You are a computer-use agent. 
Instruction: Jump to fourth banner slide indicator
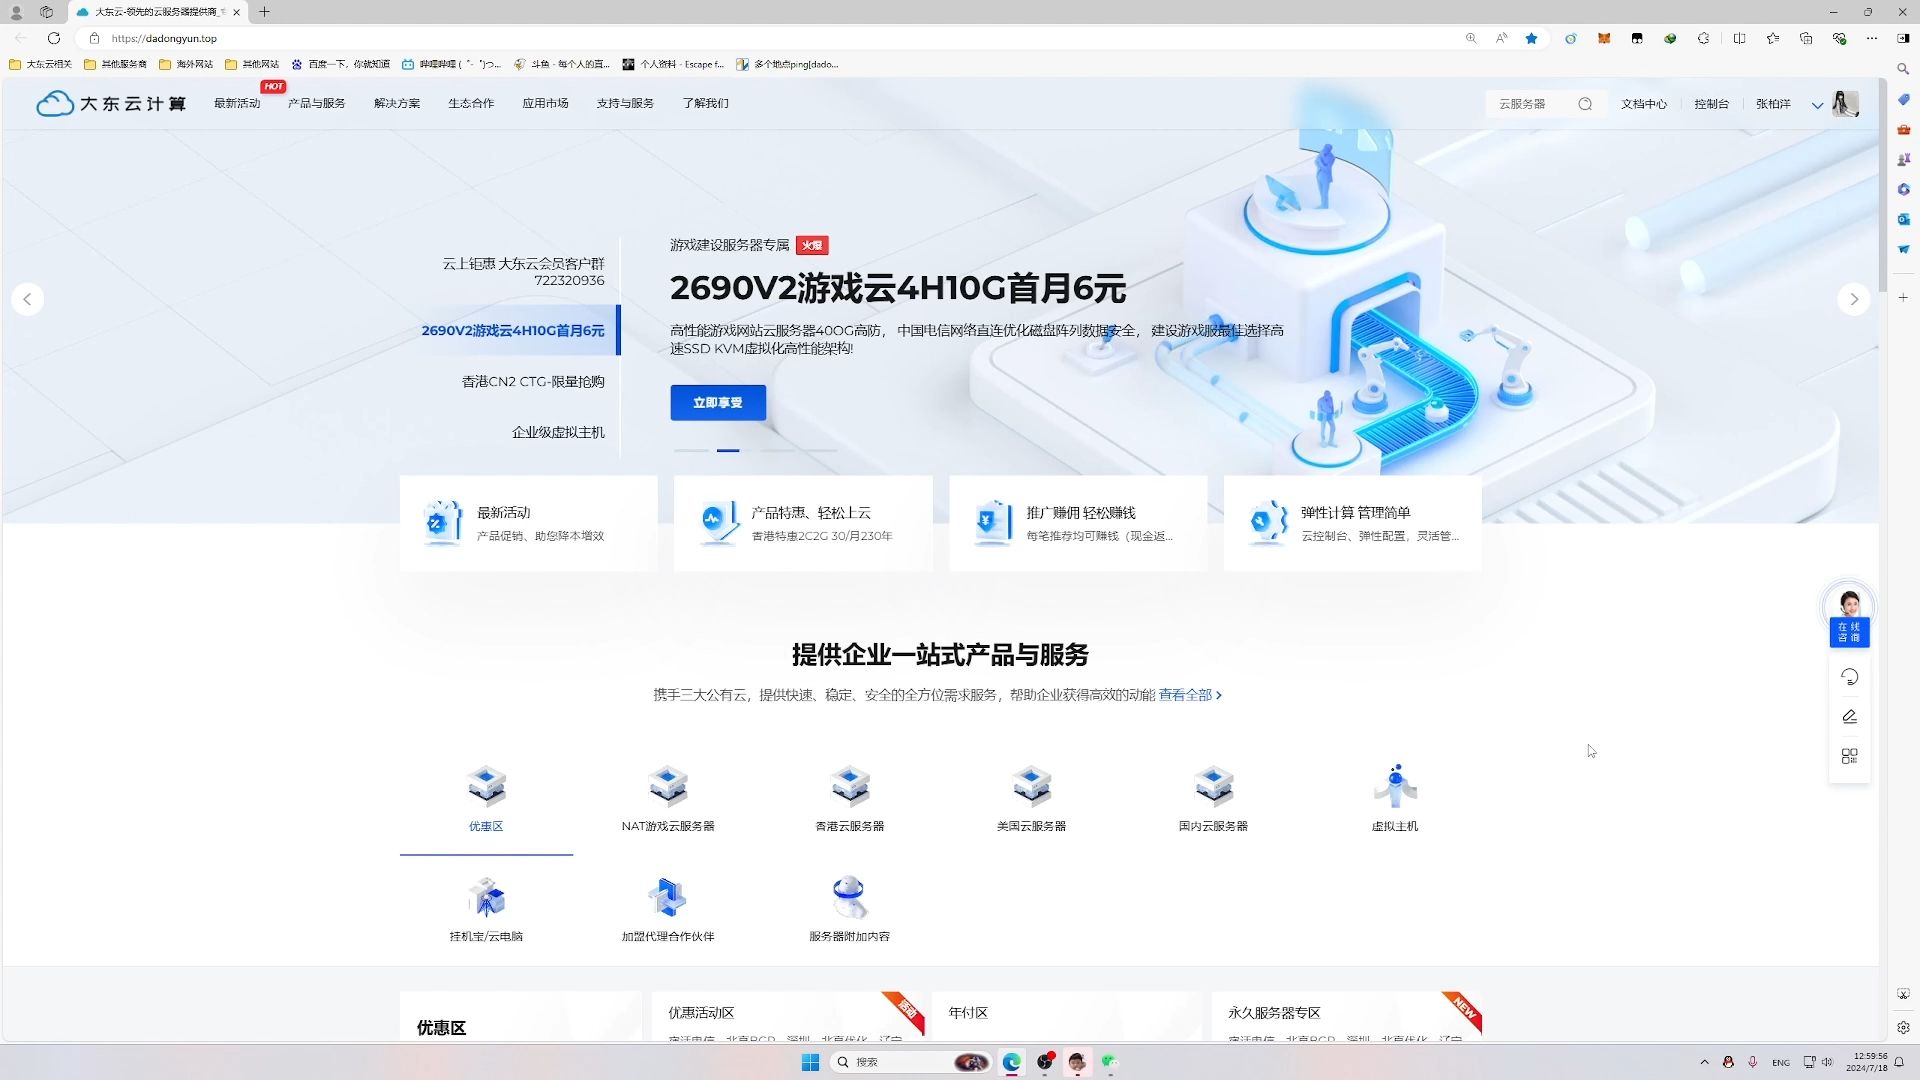pyautogui.click(x=820, y=451)
